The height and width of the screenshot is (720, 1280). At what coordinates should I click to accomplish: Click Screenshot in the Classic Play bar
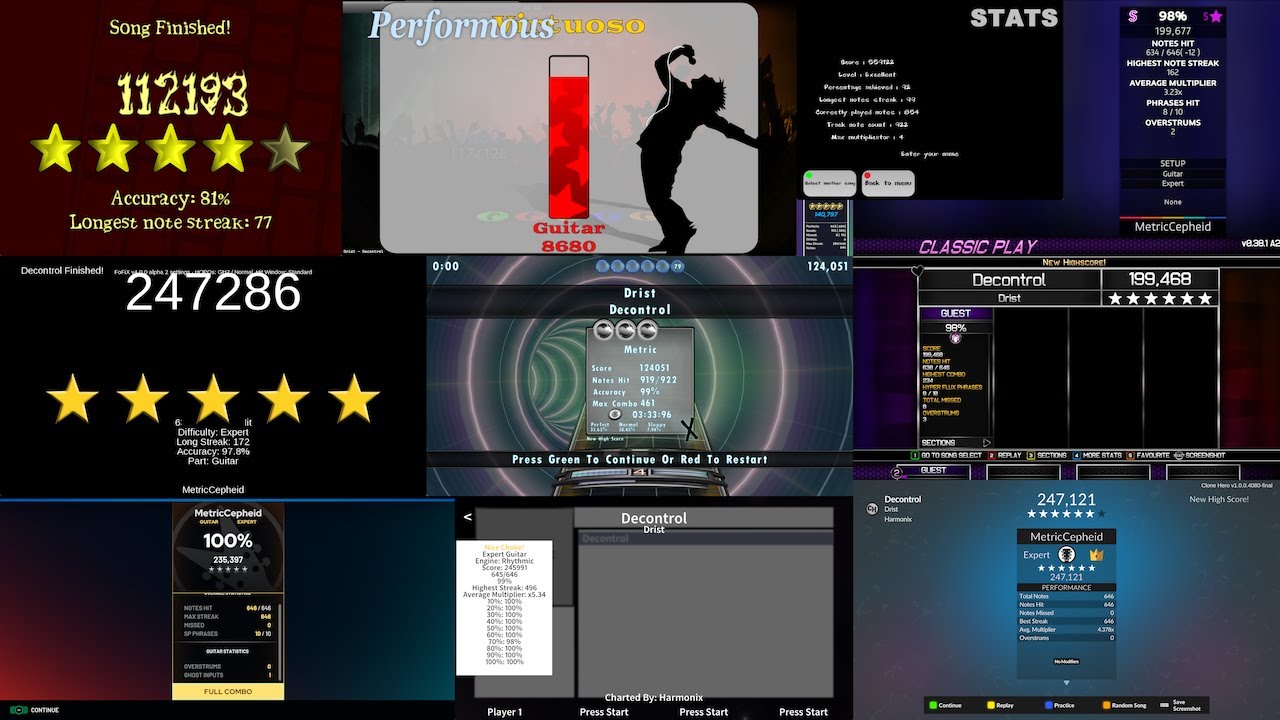coord(1197,455)
